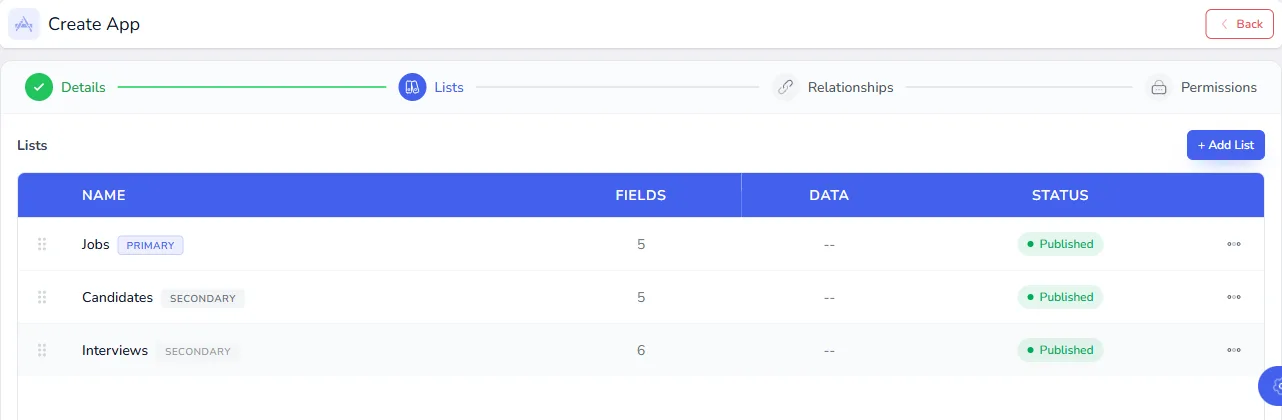Open the Interviews list
The width and height of the screenshot is (1282, 420).
click(x=115, y=350)
